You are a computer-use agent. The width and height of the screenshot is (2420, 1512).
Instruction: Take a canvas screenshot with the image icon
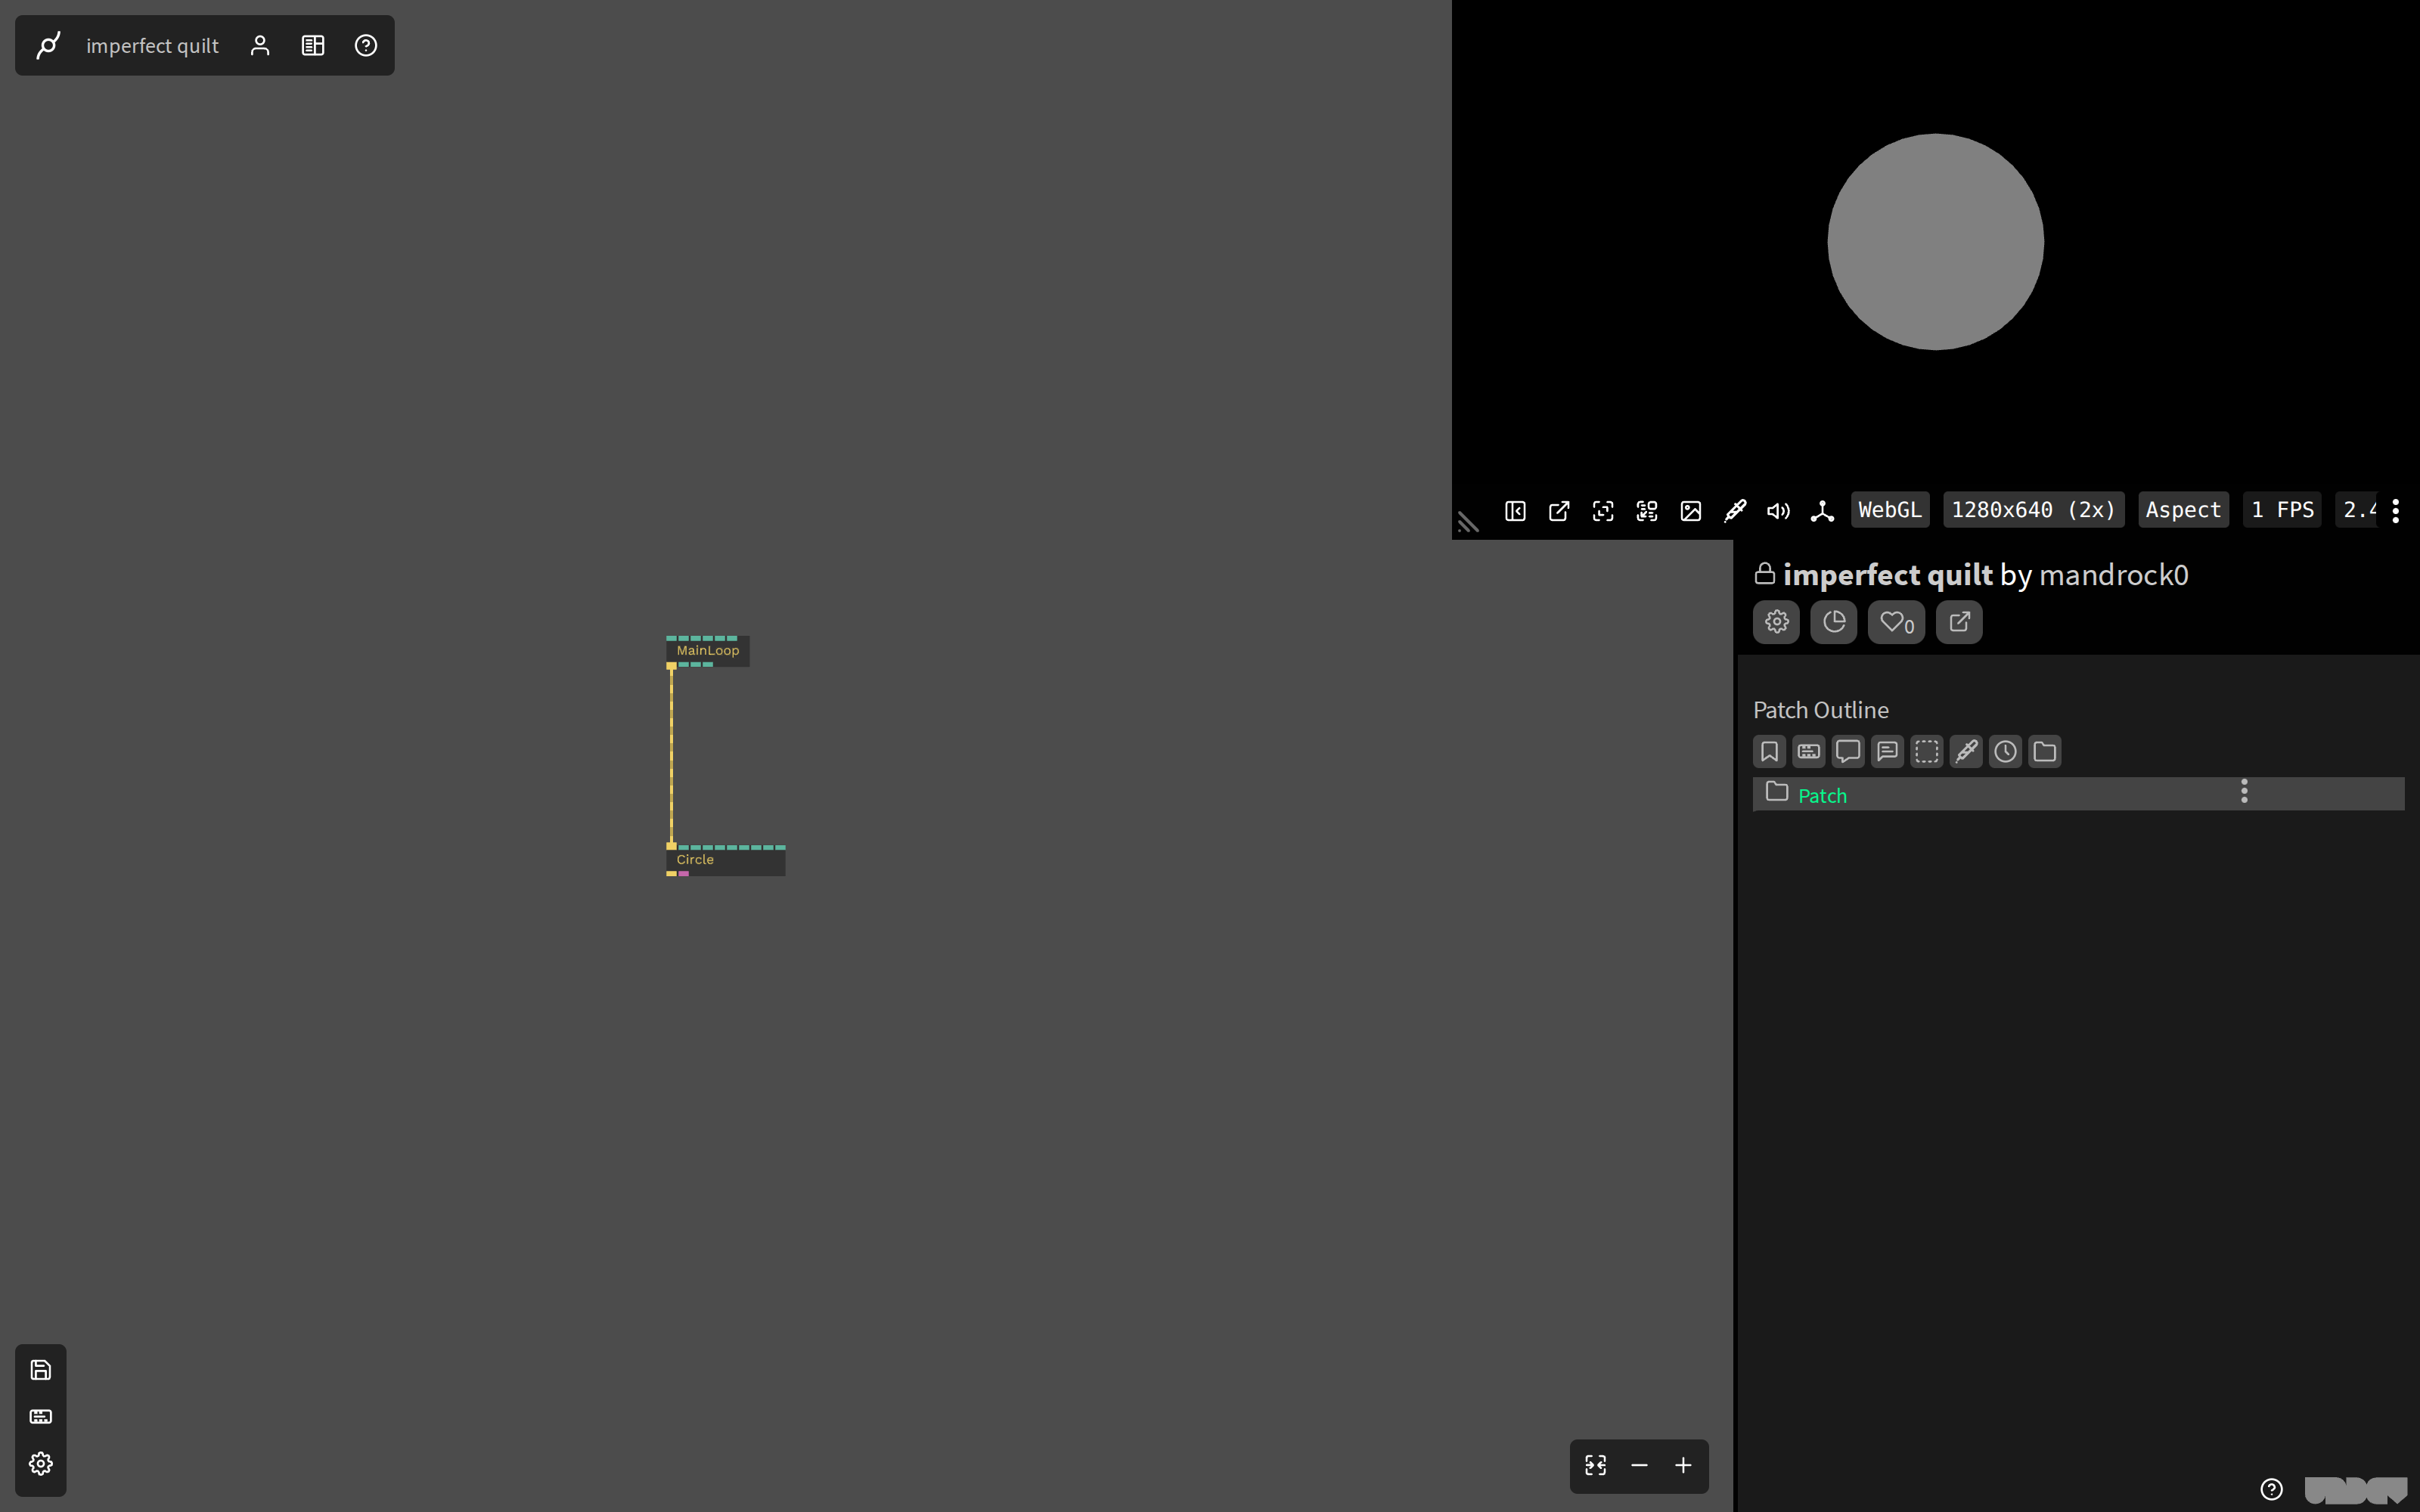coord(1691,511)
